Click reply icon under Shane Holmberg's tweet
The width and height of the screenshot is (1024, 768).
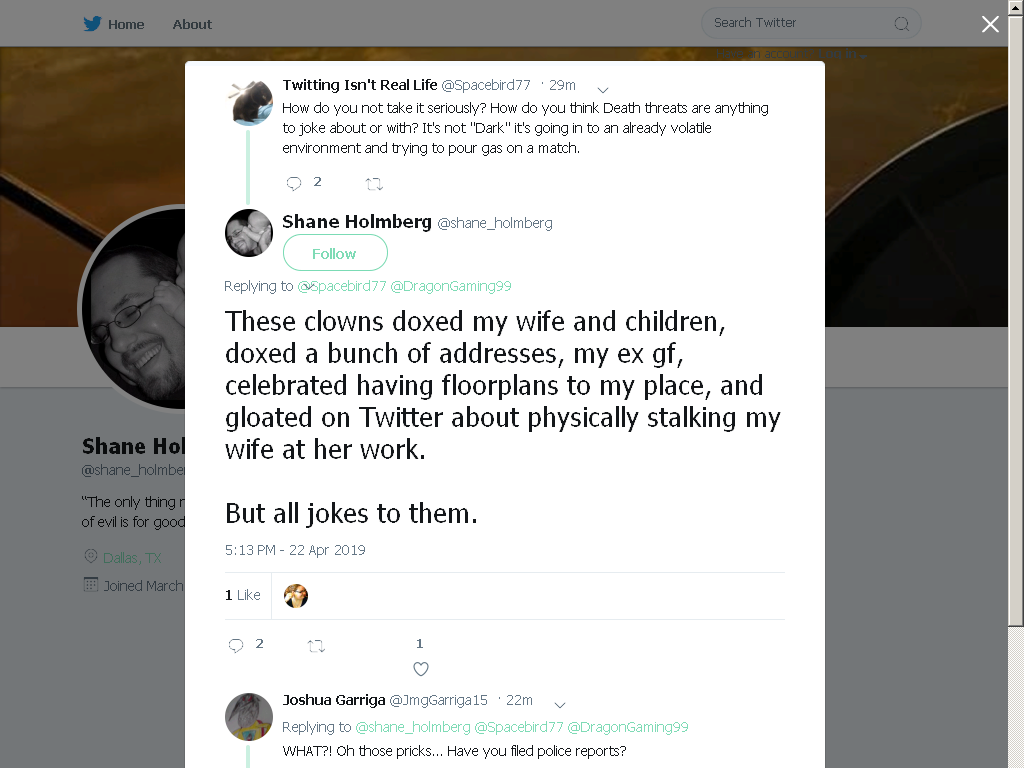(236, 645)
